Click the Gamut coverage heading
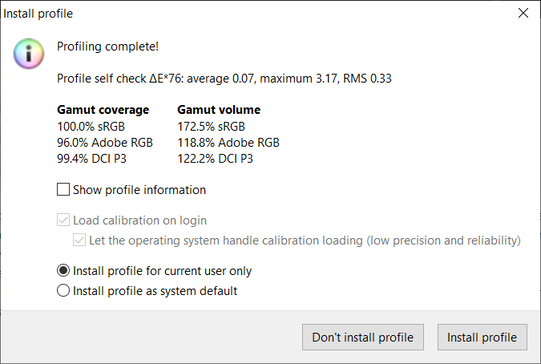 [103, 110]
